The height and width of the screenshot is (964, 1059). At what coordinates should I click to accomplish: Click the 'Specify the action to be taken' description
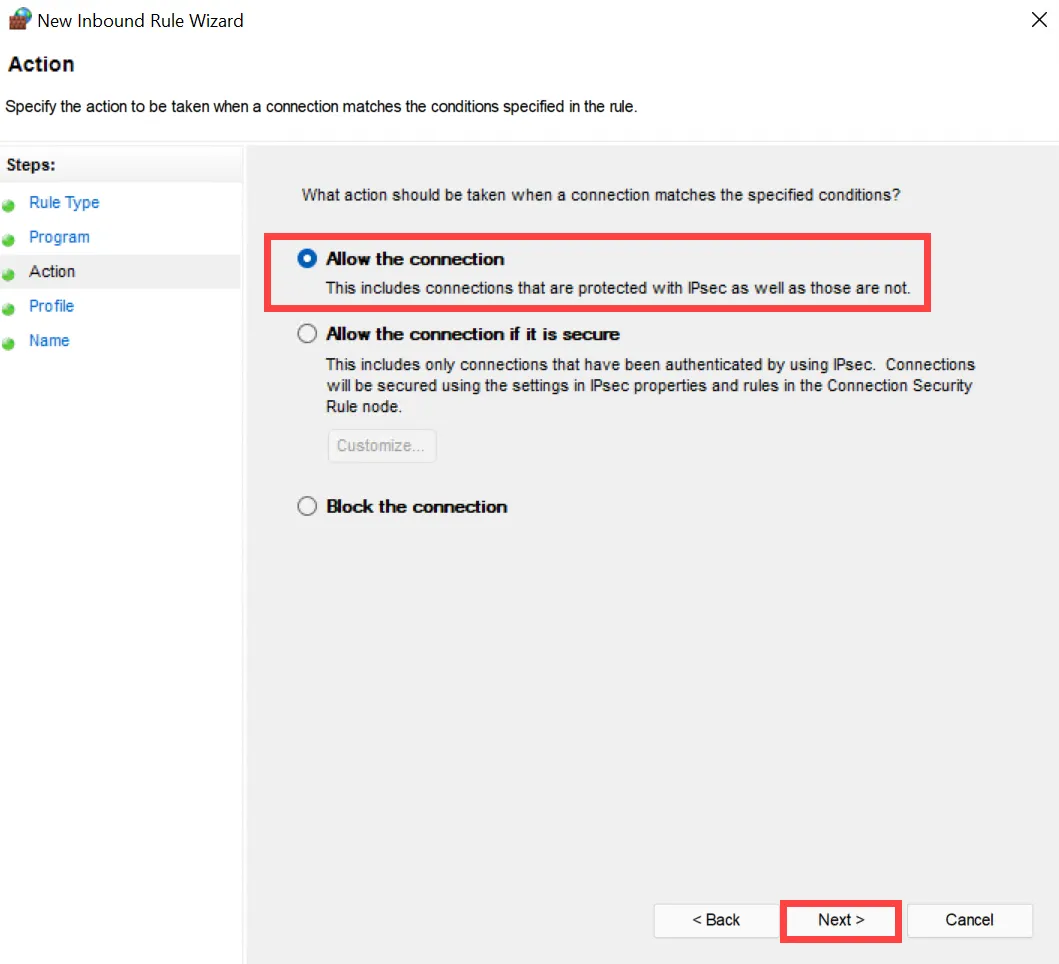(321, 107)
